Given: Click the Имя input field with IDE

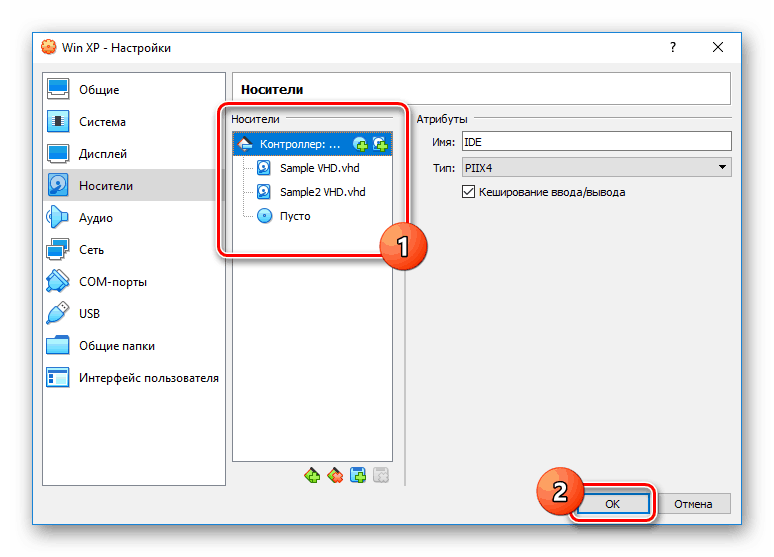Looking at the screenshot, I should [597, 142].
